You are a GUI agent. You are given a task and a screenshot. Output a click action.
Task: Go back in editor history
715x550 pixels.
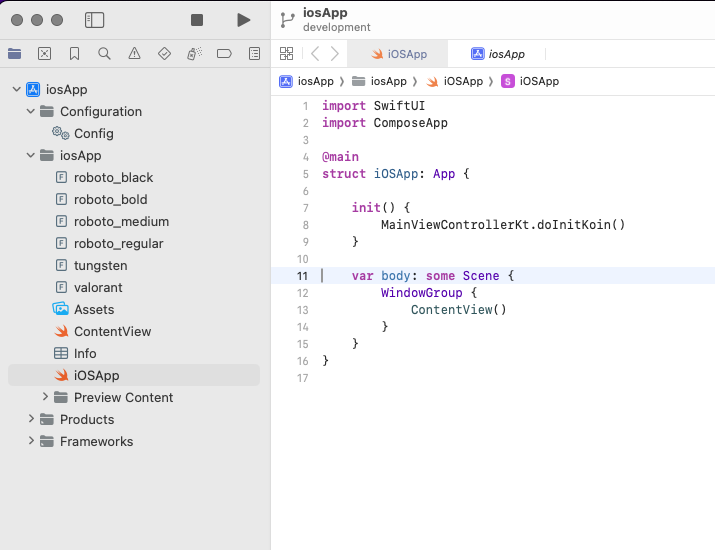click(315, 54)
